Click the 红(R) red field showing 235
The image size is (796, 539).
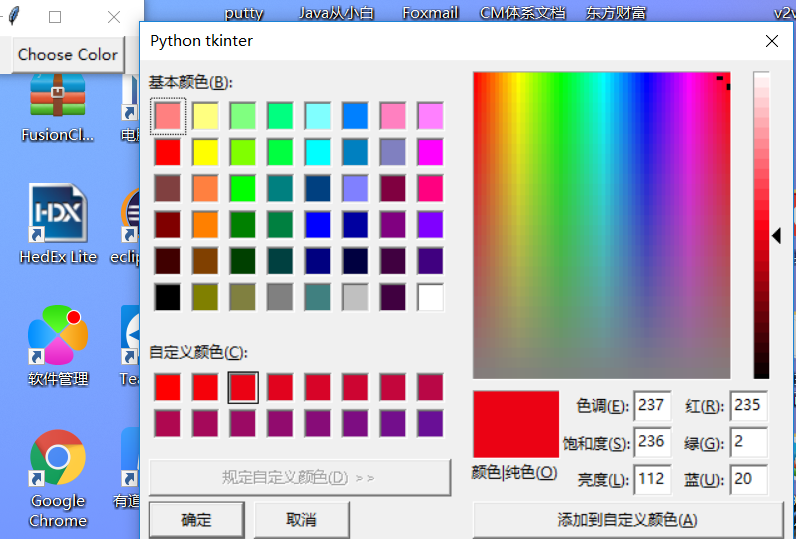click(x=748, y=406)
